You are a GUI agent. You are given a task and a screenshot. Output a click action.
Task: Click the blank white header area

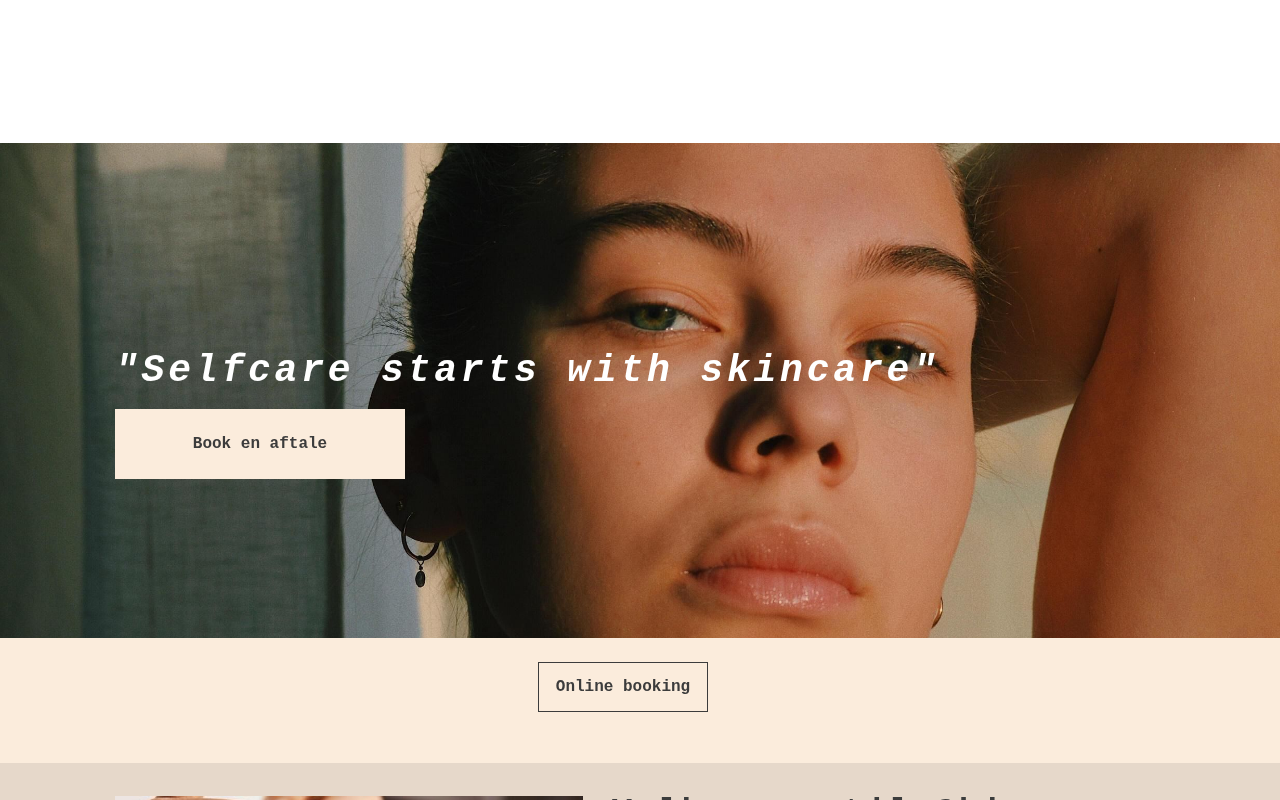640,71
